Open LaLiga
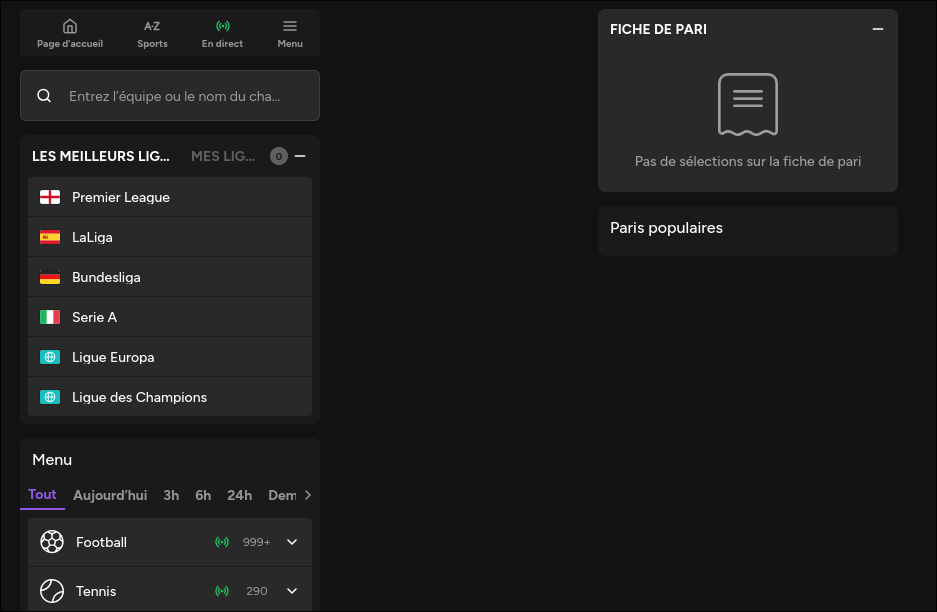This screenshot has width=937, height=612. click(x=170, y=237)
